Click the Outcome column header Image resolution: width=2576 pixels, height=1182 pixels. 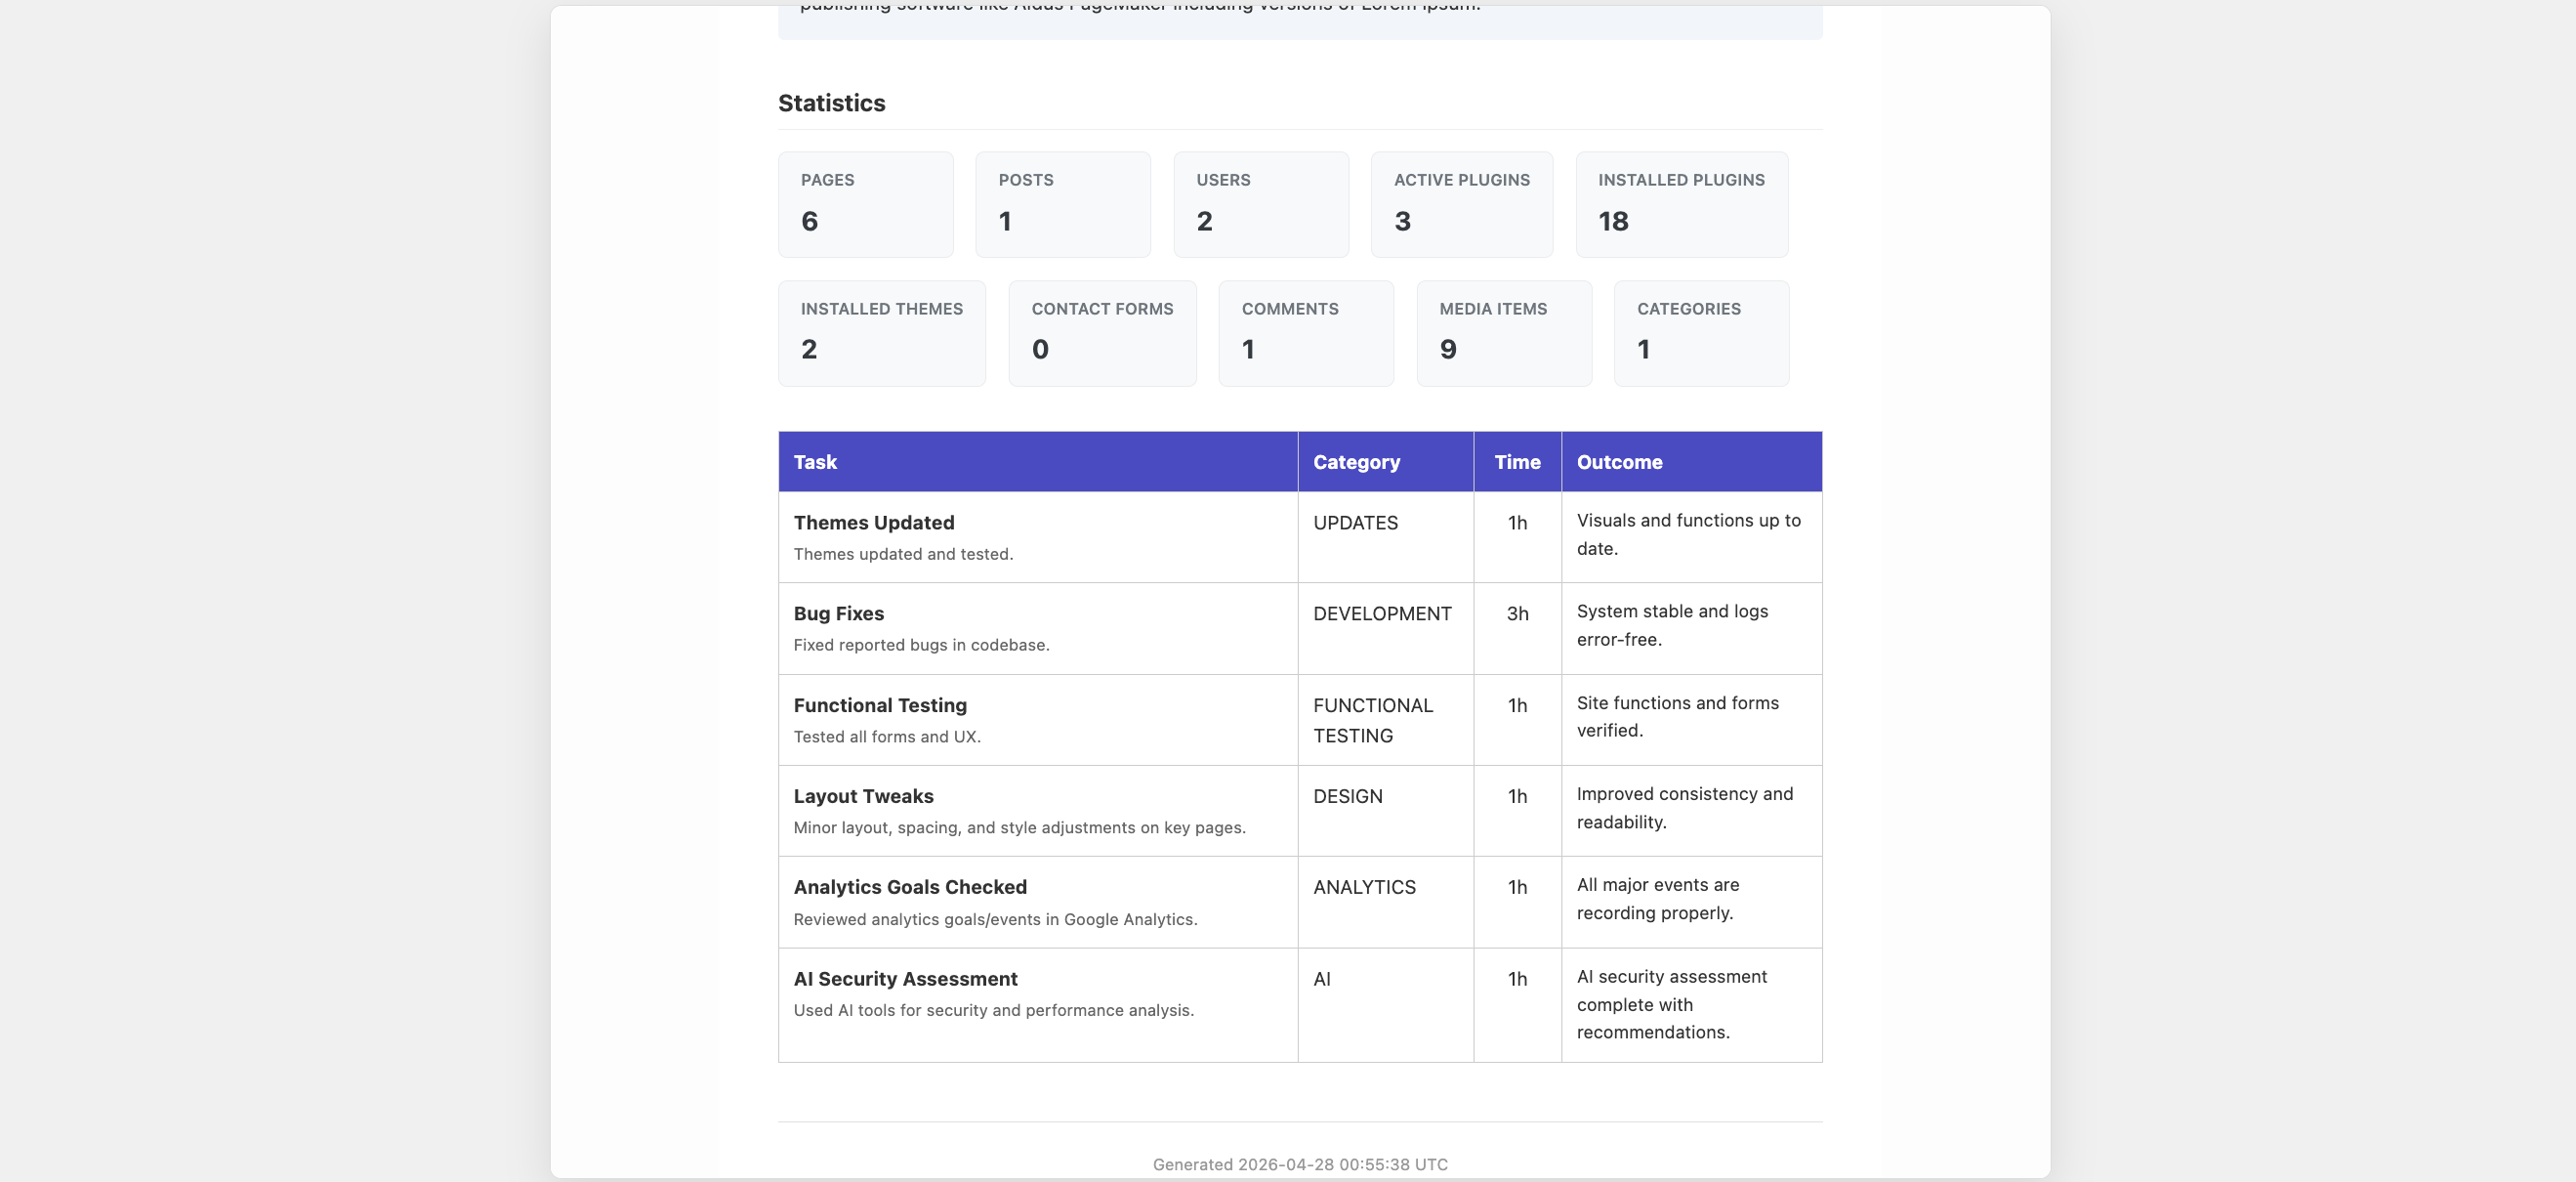click(1619, 462)
